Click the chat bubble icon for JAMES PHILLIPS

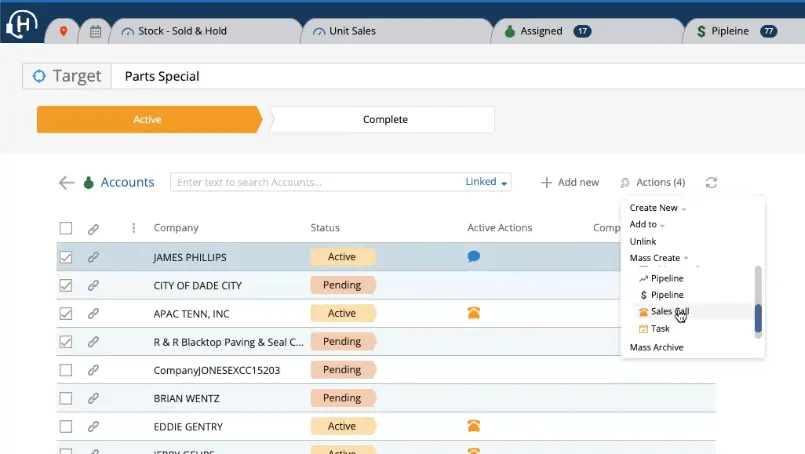pos(474,257)
